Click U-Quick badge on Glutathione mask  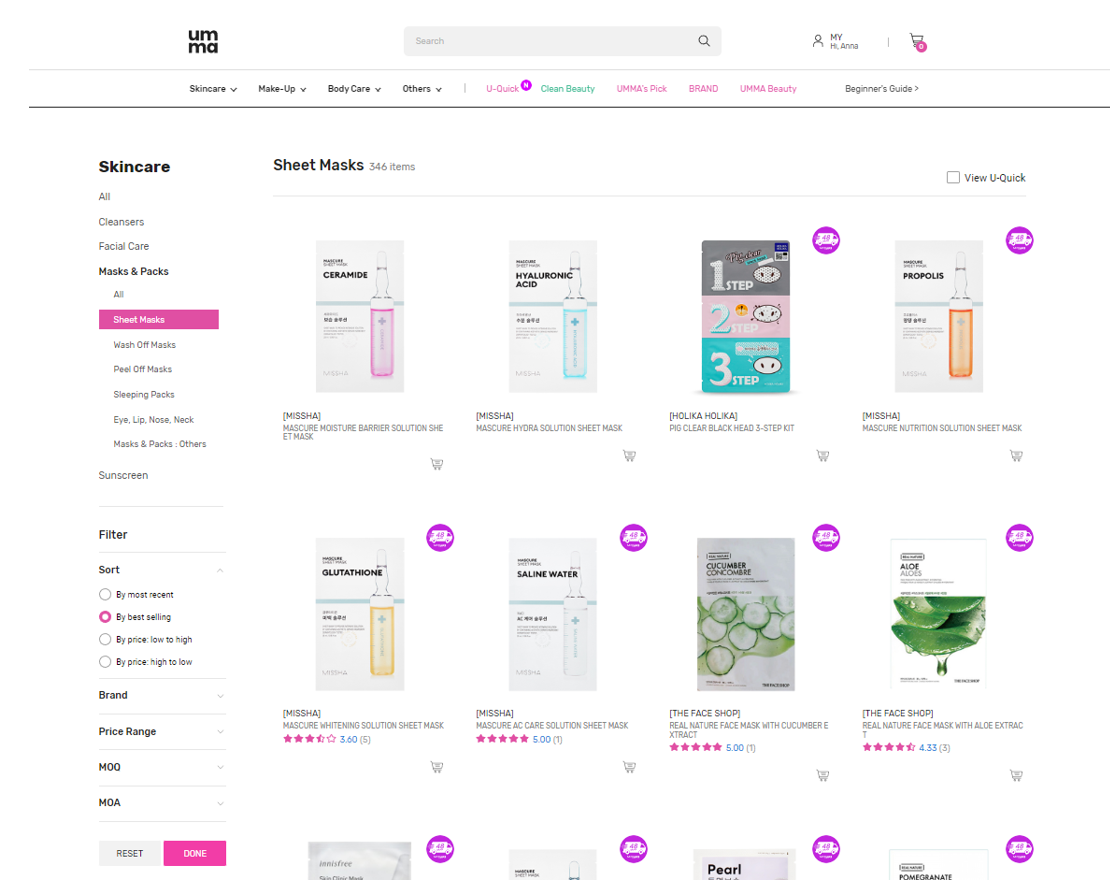pyautogui.click(x=440, y=538)
